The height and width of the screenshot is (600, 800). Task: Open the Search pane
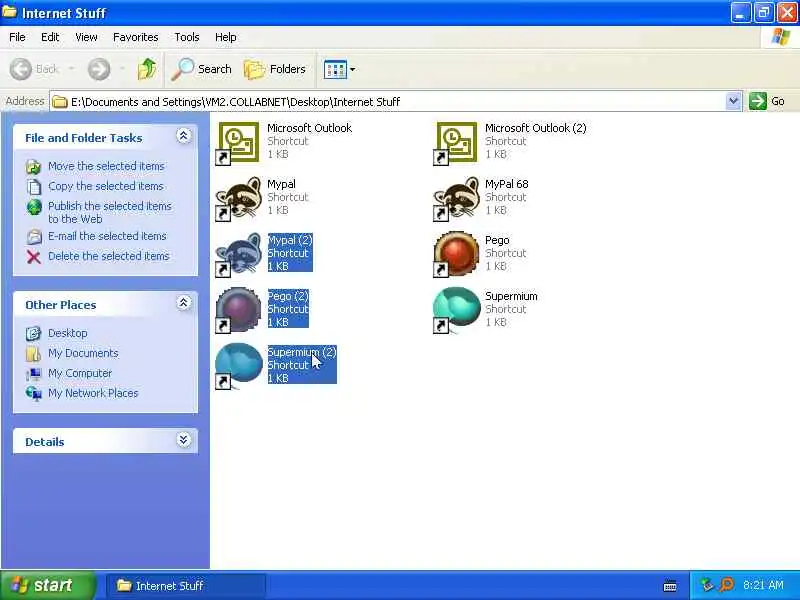[202, 69]
